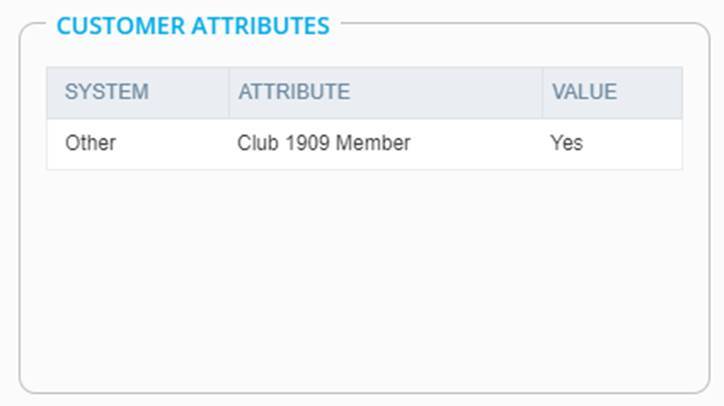Click the number "1909" in the attribute
This screenshot has width=724, height=406.
point(306,143)
